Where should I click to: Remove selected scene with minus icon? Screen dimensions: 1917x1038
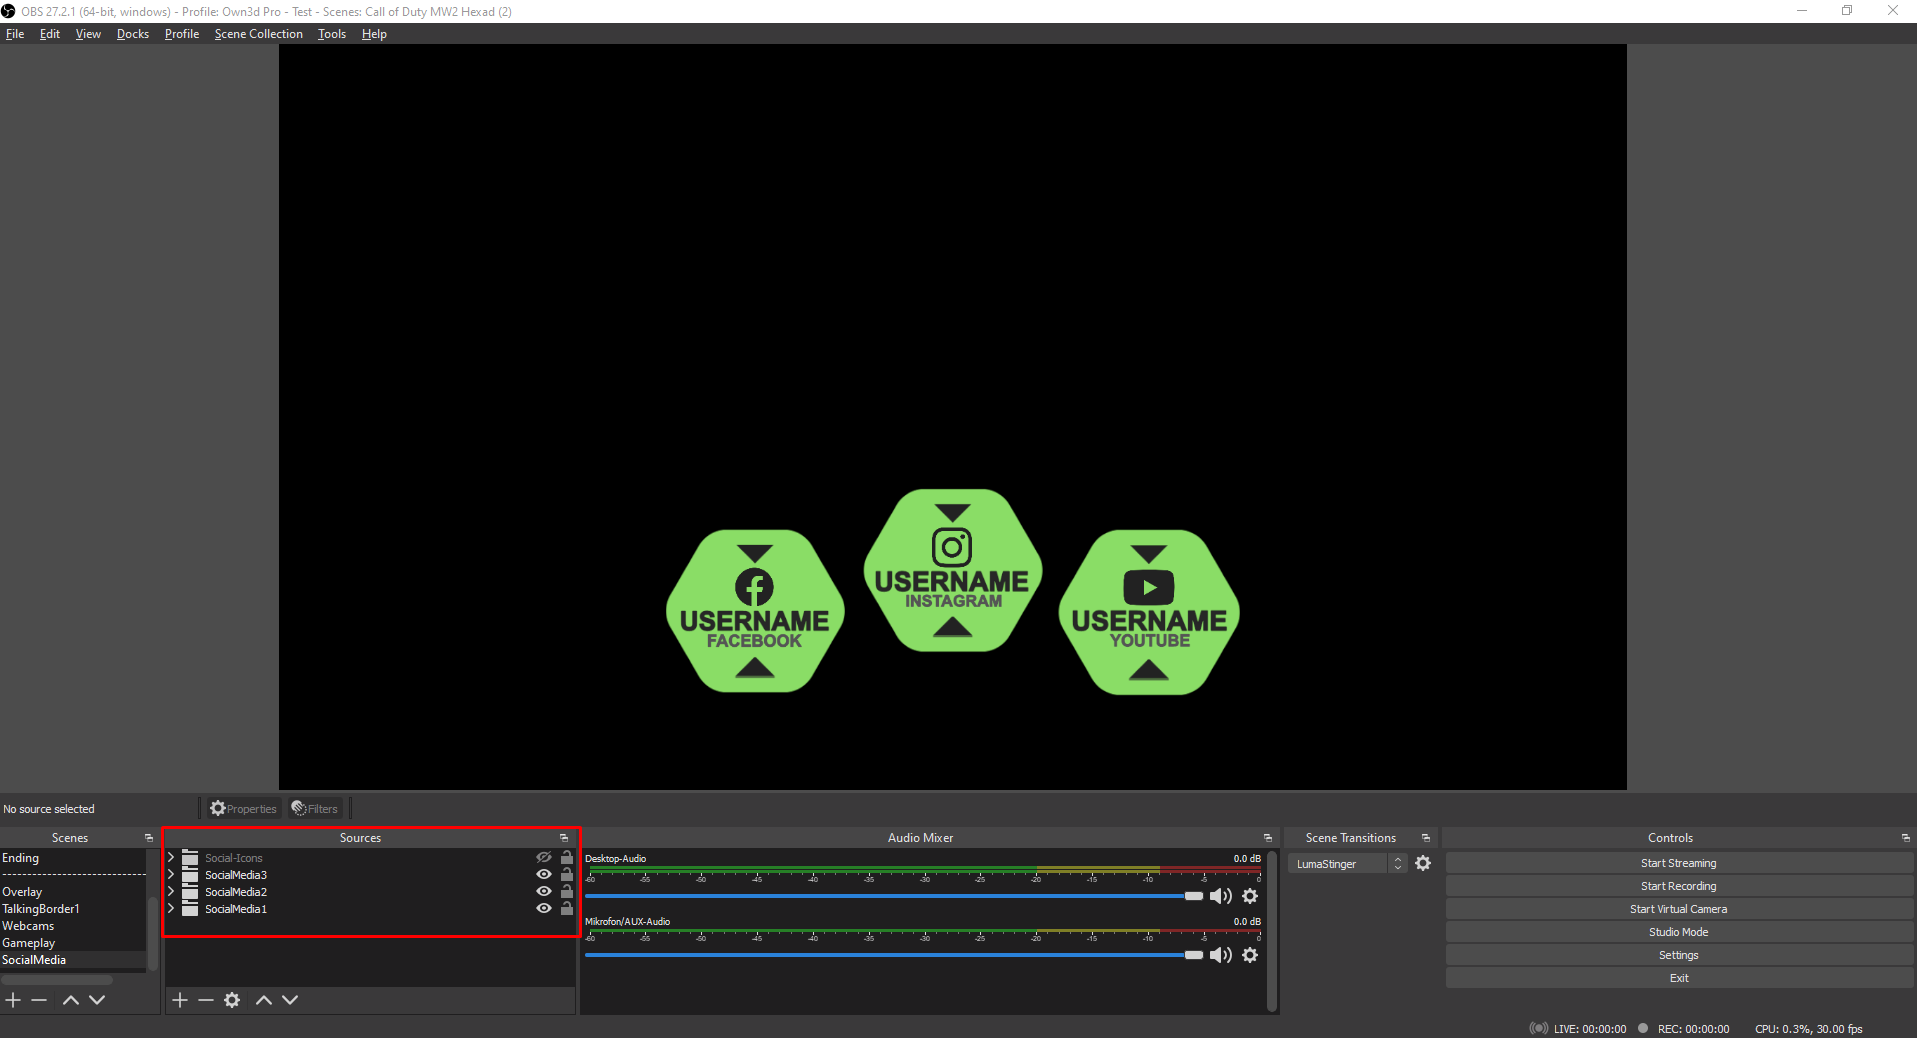(x=39, y=1000)
